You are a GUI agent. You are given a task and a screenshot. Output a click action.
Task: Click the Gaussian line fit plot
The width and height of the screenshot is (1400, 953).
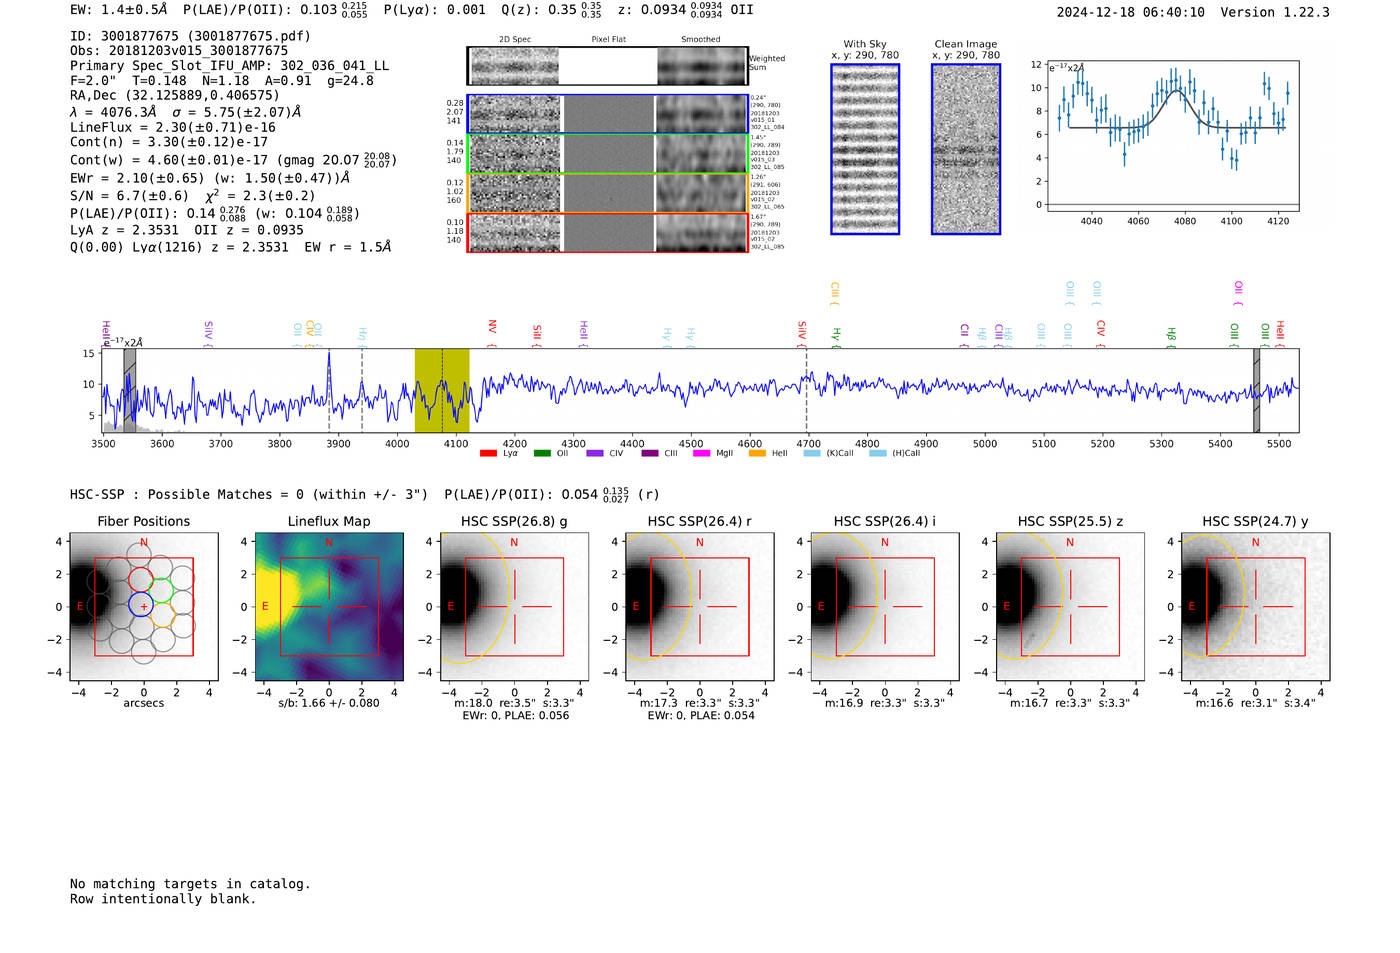click(1173, 136)
